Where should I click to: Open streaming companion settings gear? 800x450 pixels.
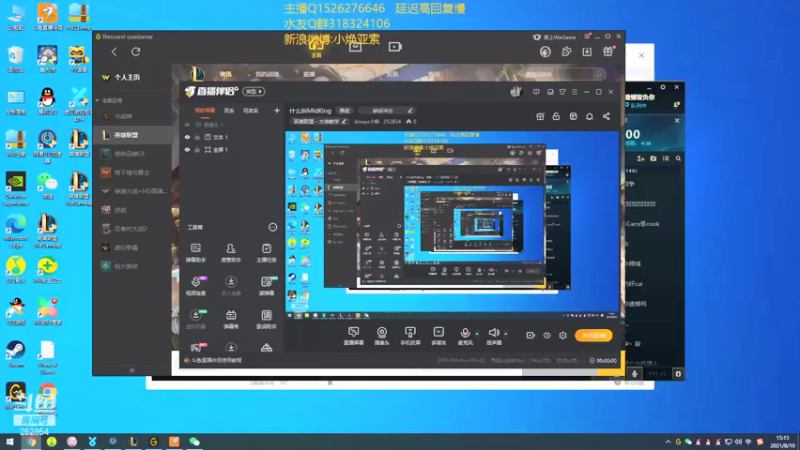[x=563, y=335]
